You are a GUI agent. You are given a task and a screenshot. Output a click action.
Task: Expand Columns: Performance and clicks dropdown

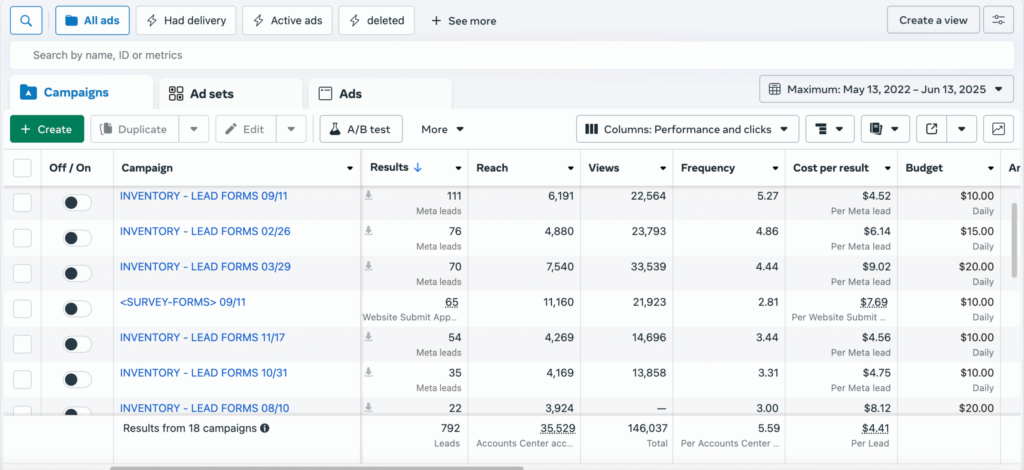688,129
